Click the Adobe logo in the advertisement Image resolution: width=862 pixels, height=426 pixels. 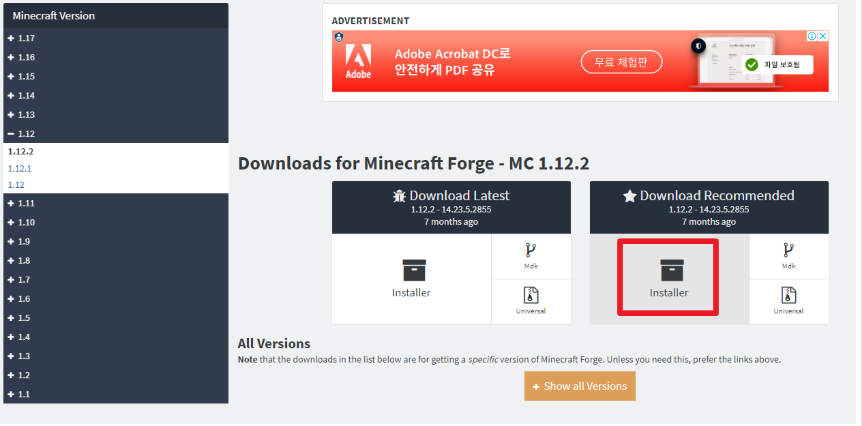pyautogui.click(x=358, y=62)
